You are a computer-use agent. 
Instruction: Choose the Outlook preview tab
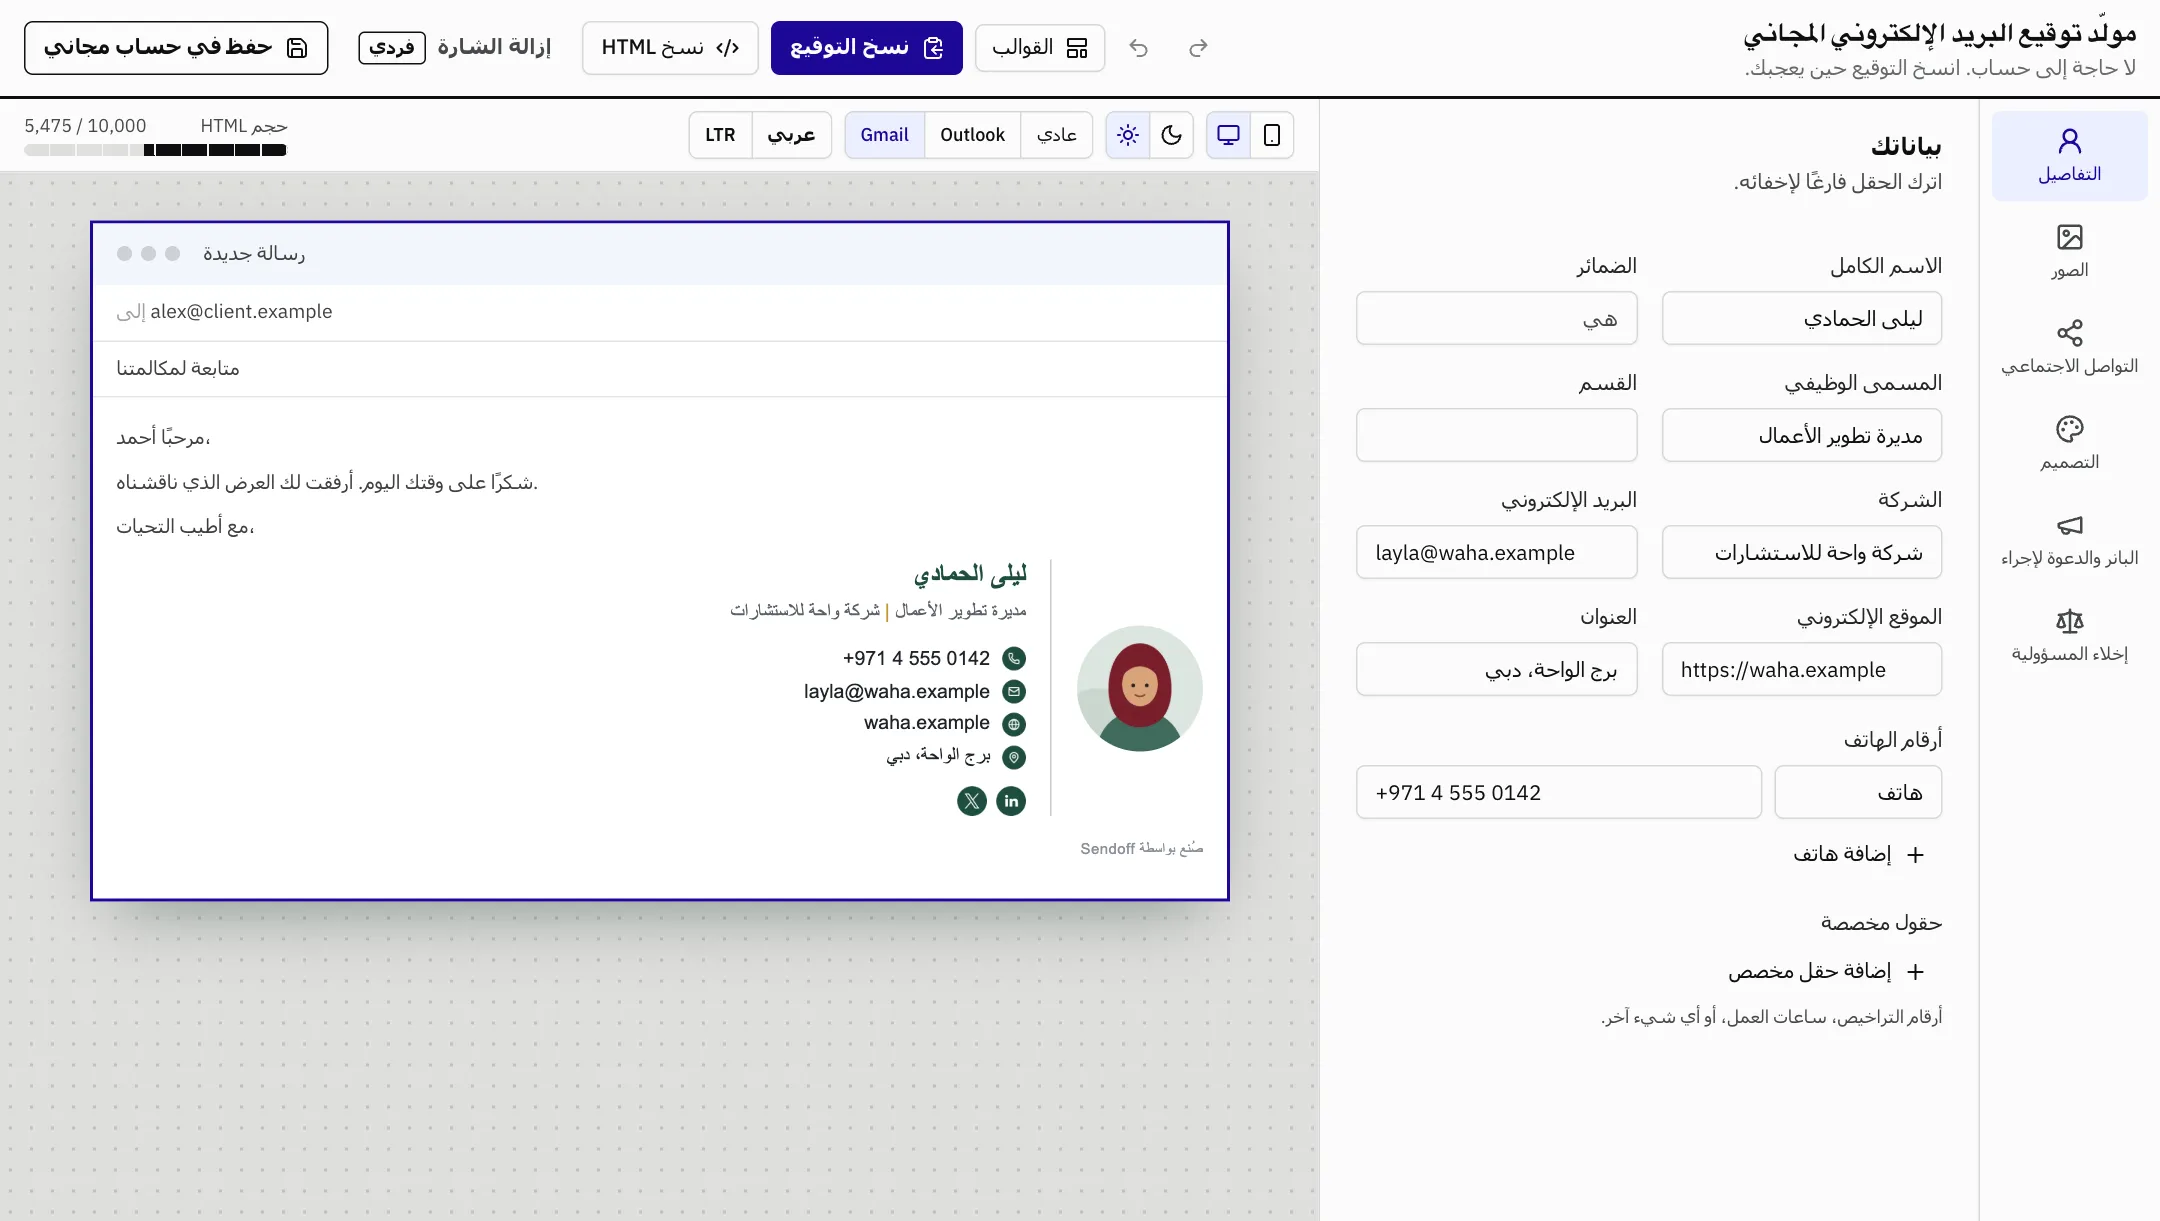(x=972, y=135)
